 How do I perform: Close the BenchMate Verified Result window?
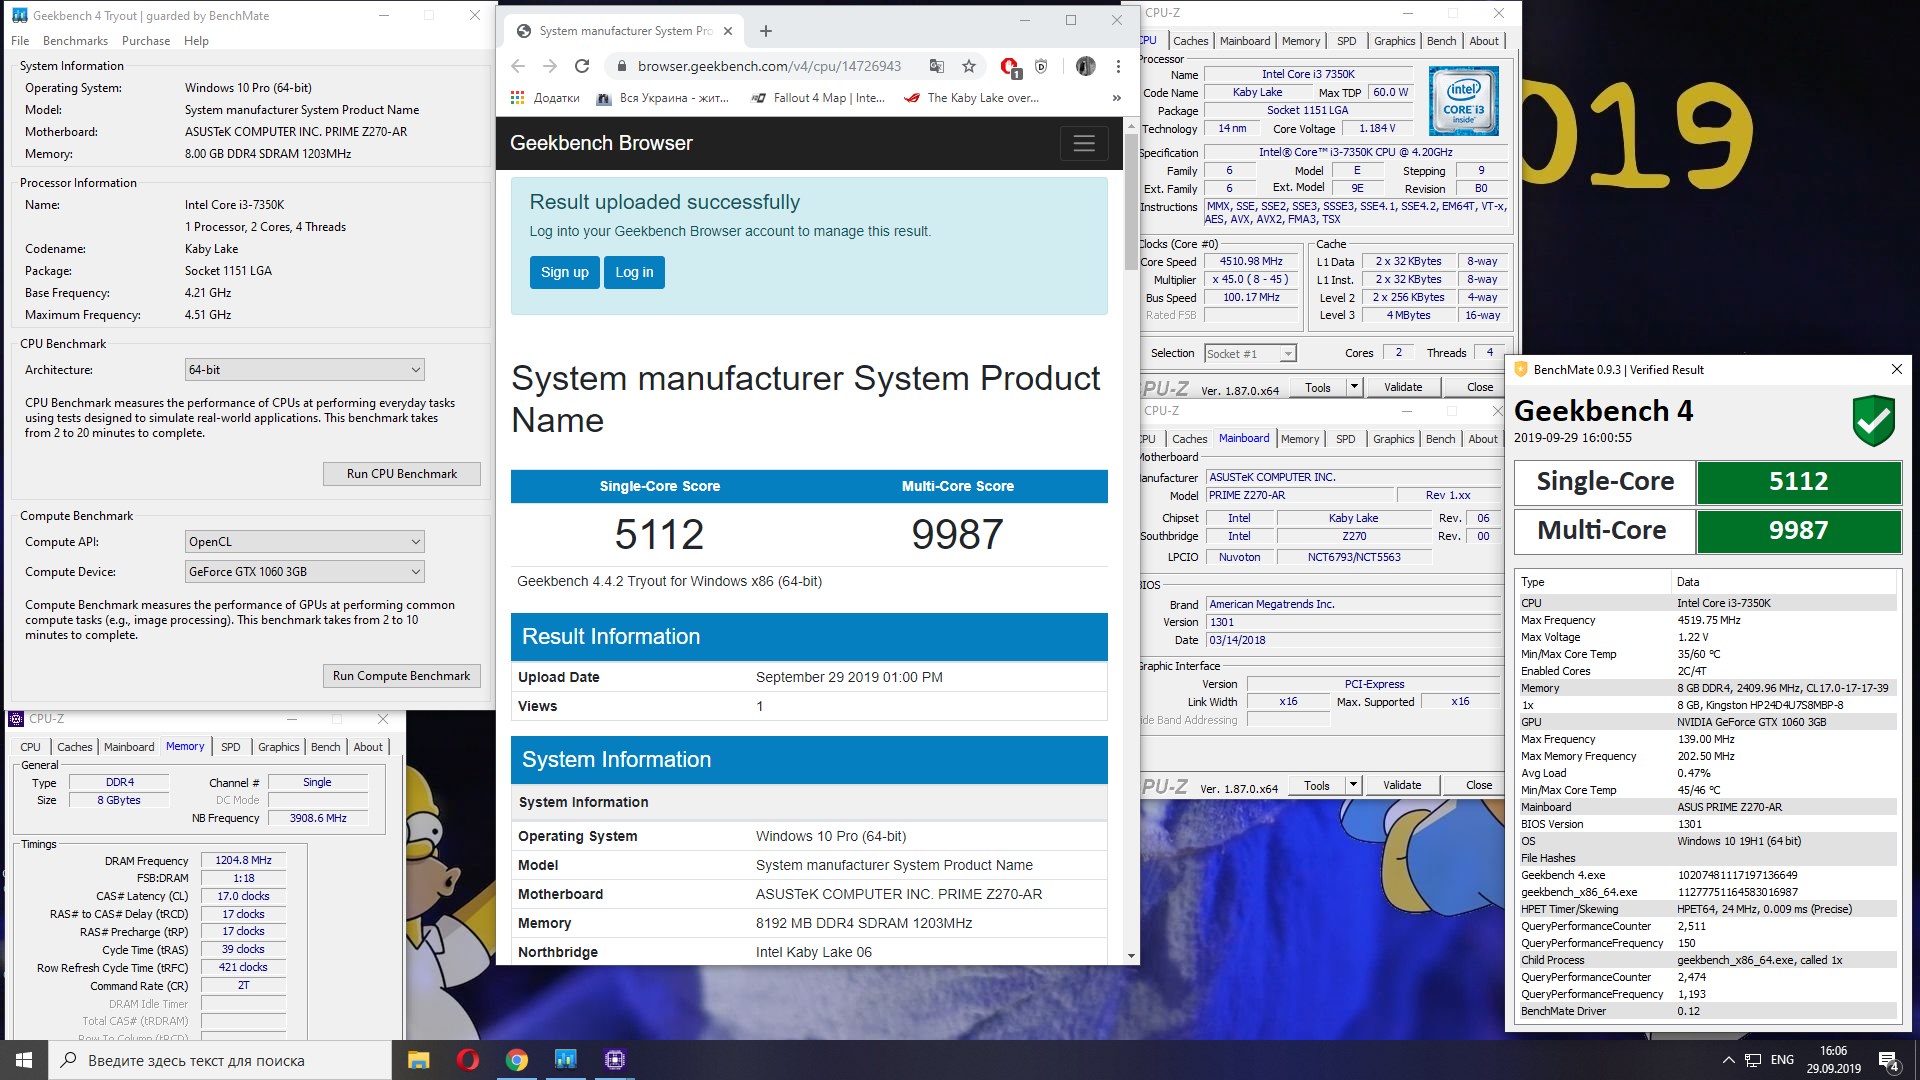[x=1896, y=369]
